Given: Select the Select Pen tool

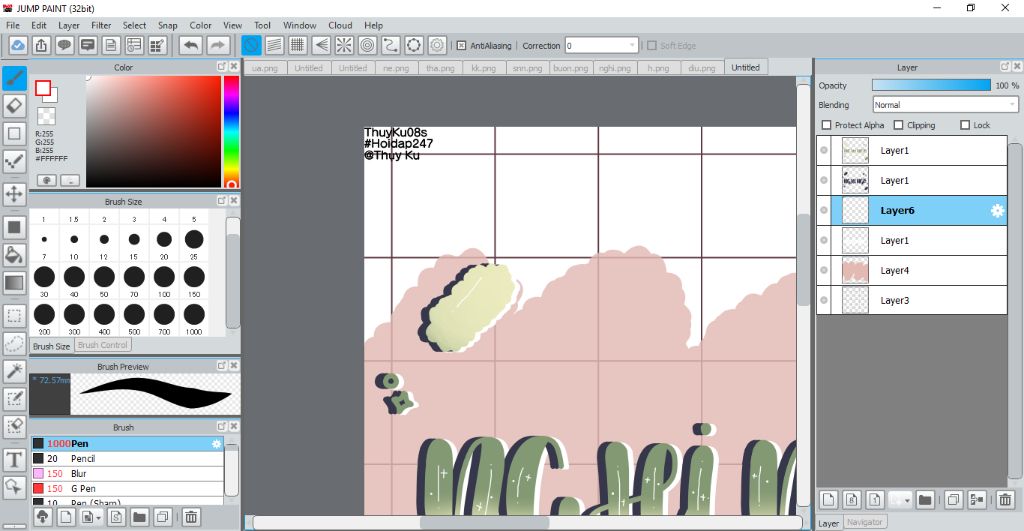Looking at the screenshot, I should [x=14, y=398].
